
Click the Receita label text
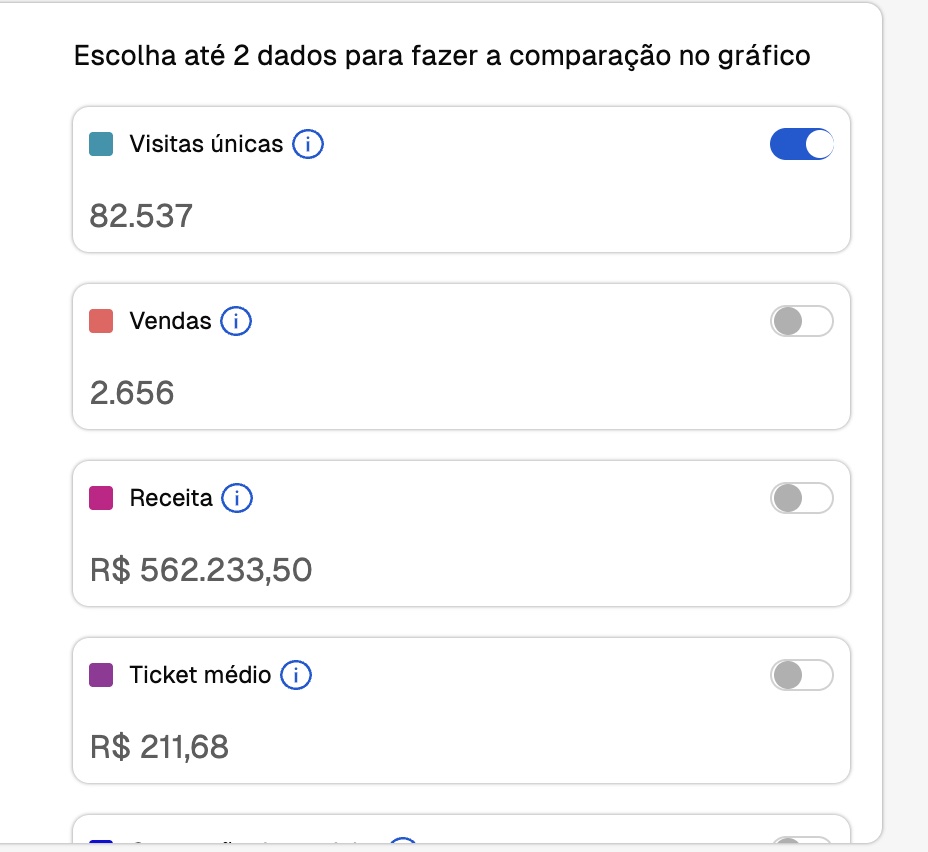pos(171,498)
